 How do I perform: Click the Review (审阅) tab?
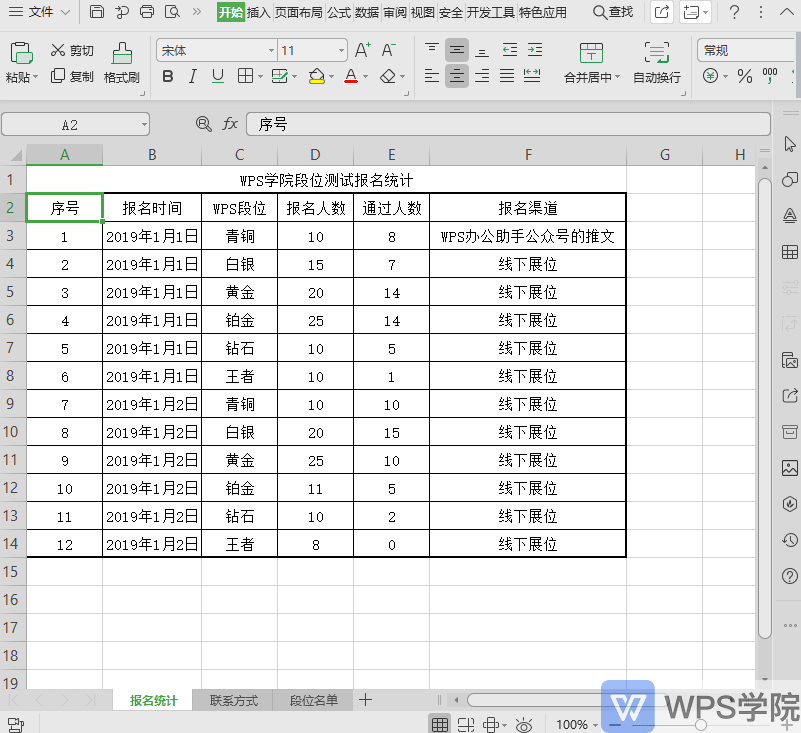tap(395, 12)
